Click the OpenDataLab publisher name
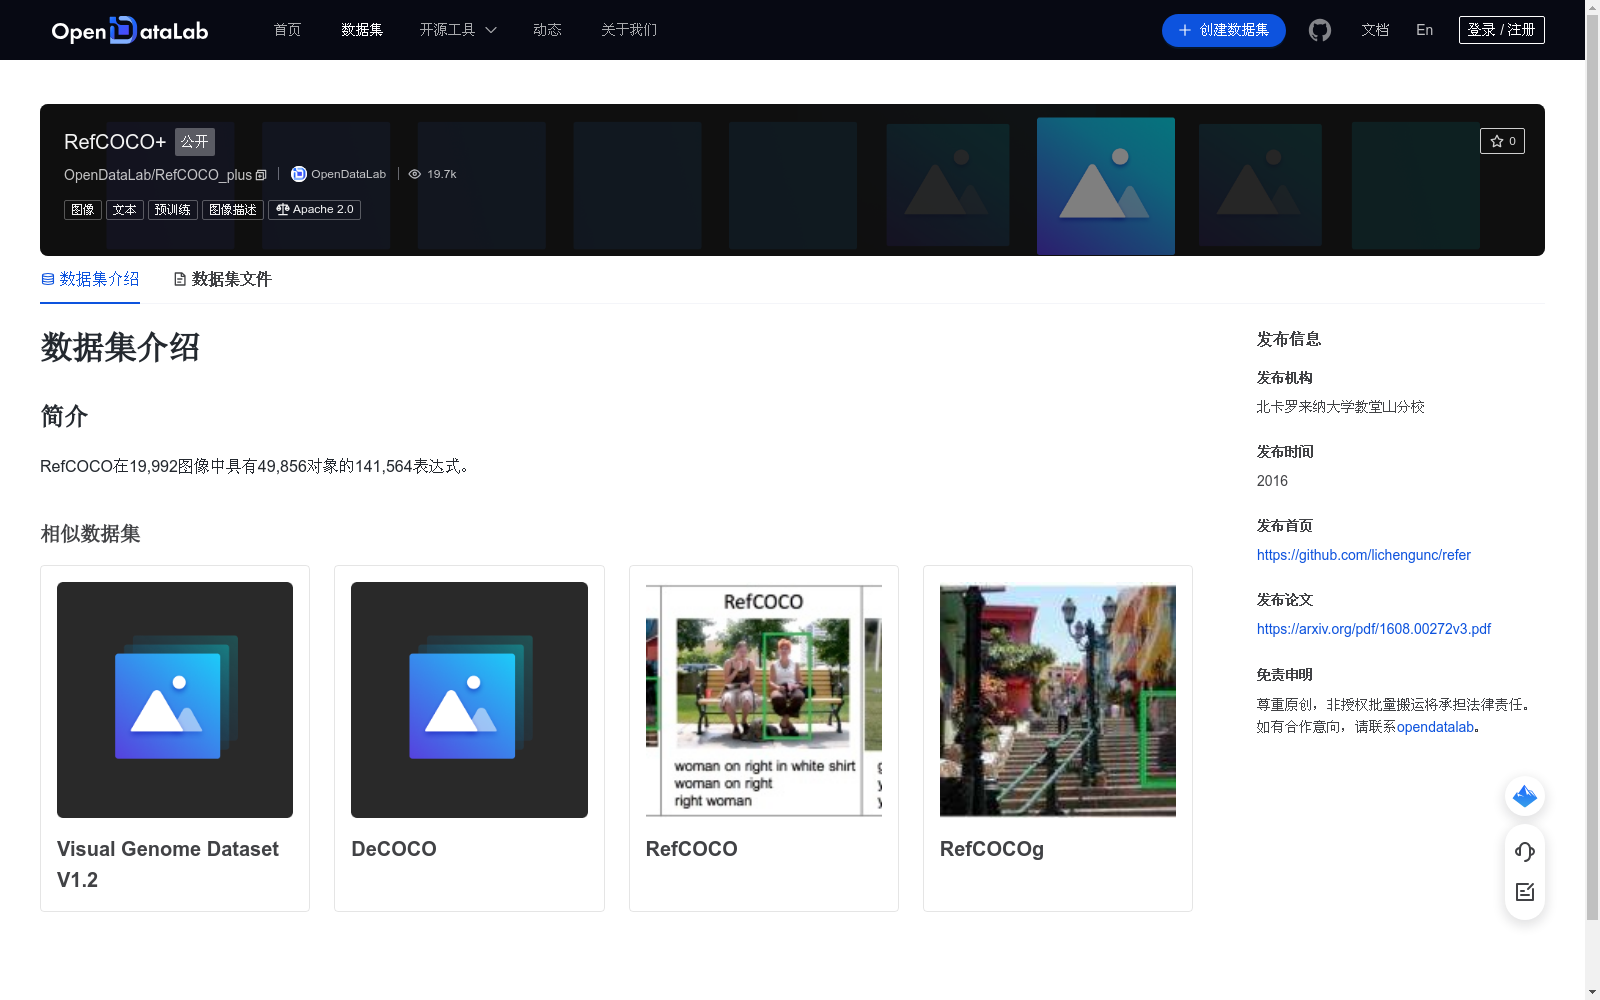 point(348,174)
